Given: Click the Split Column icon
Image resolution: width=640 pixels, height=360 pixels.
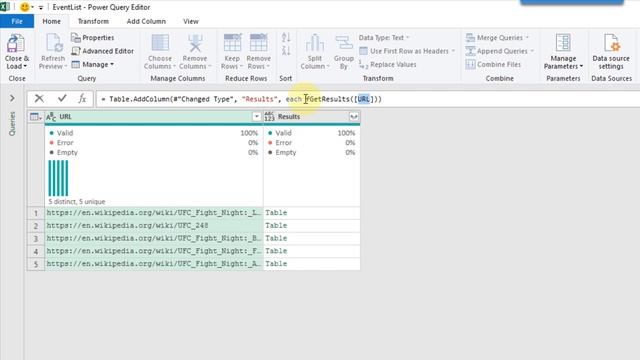Looking at the screenshot, I should point(315,44).
